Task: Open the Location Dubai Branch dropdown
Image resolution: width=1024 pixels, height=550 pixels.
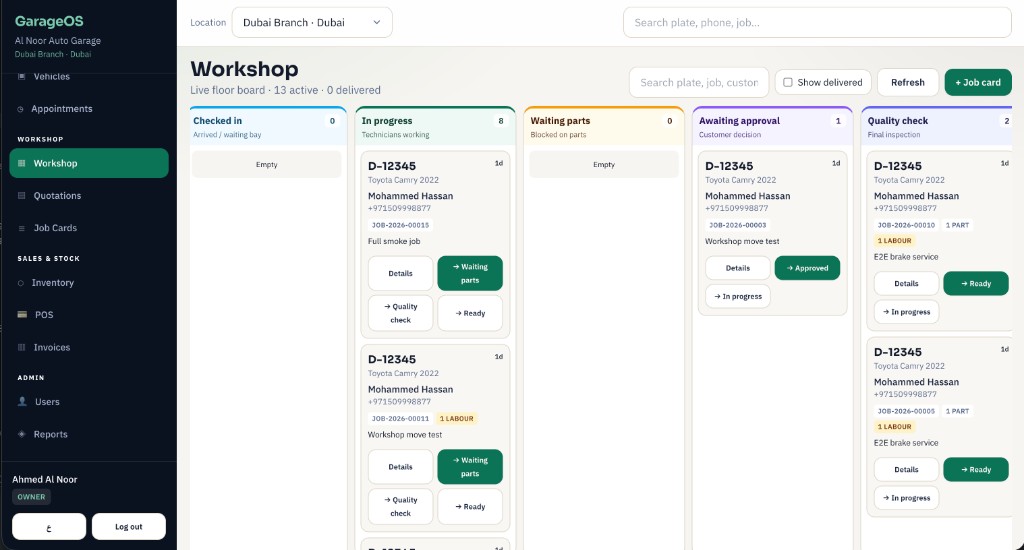Action: 312,22
